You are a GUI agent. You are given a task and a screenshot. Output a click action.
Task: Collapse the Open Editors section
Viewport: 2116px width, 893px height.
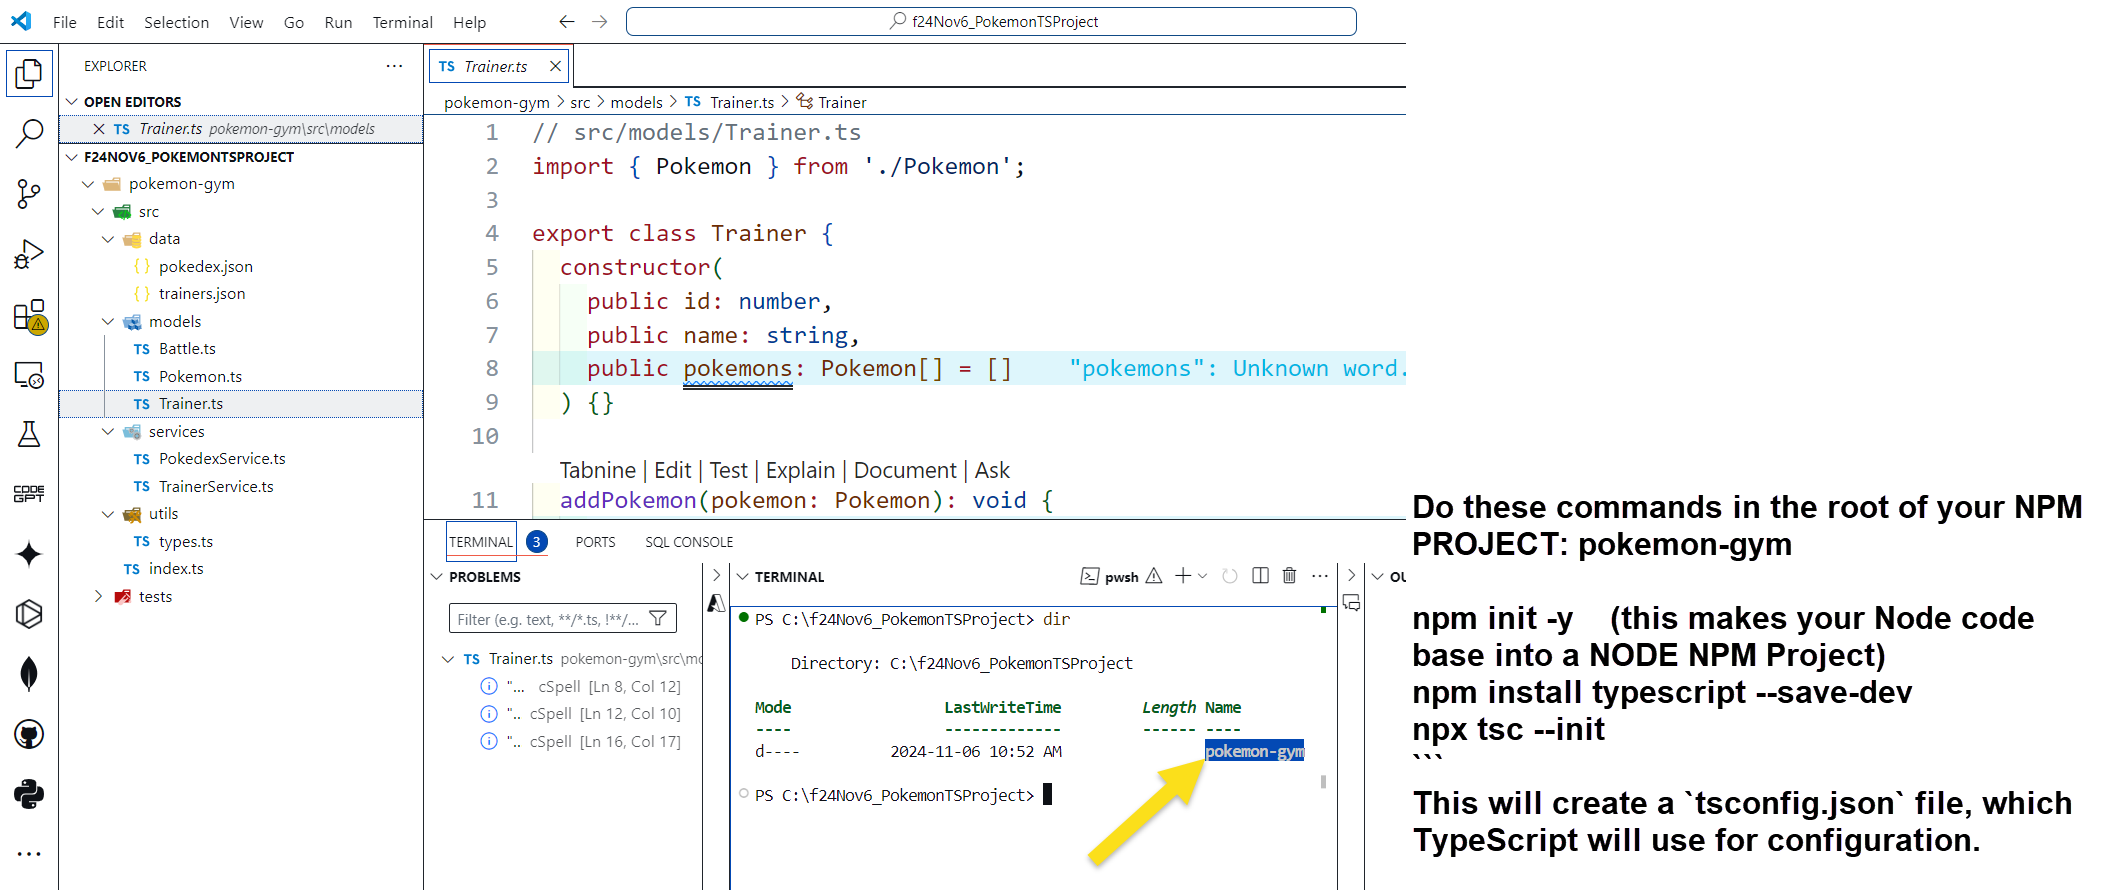tap(72, 102)
